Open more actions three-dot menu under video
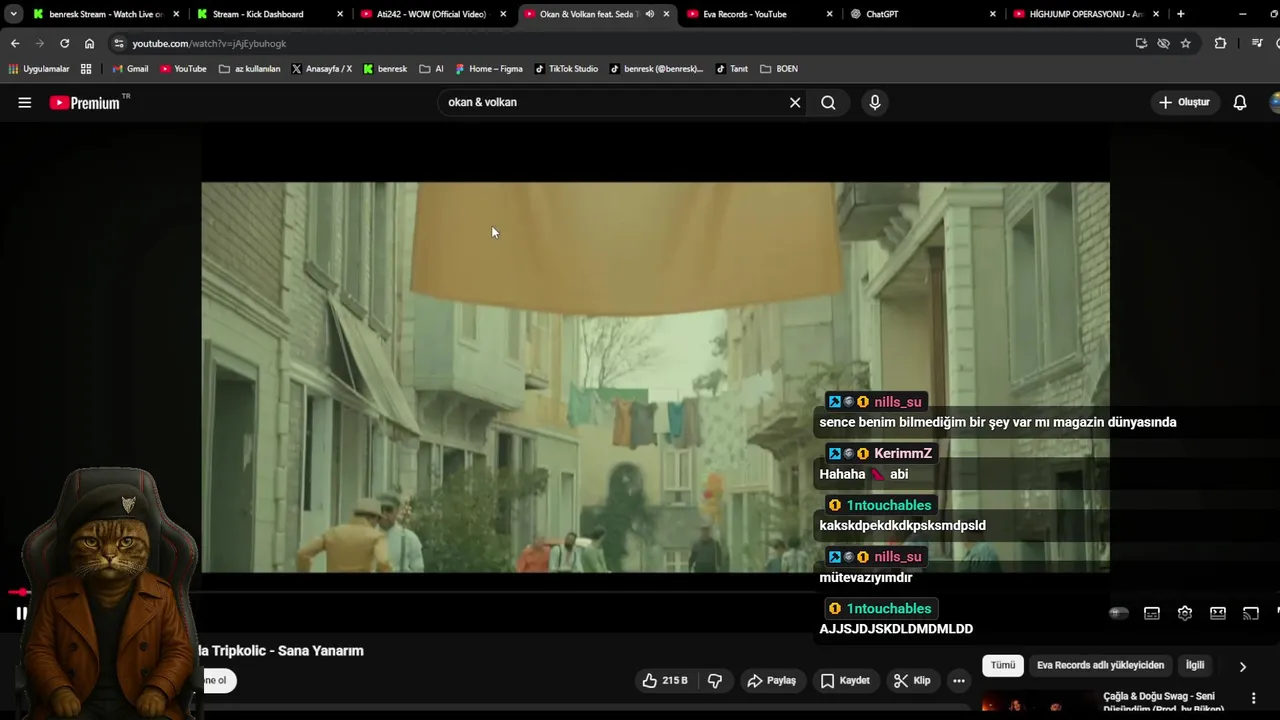 click(x=959, y=680)
